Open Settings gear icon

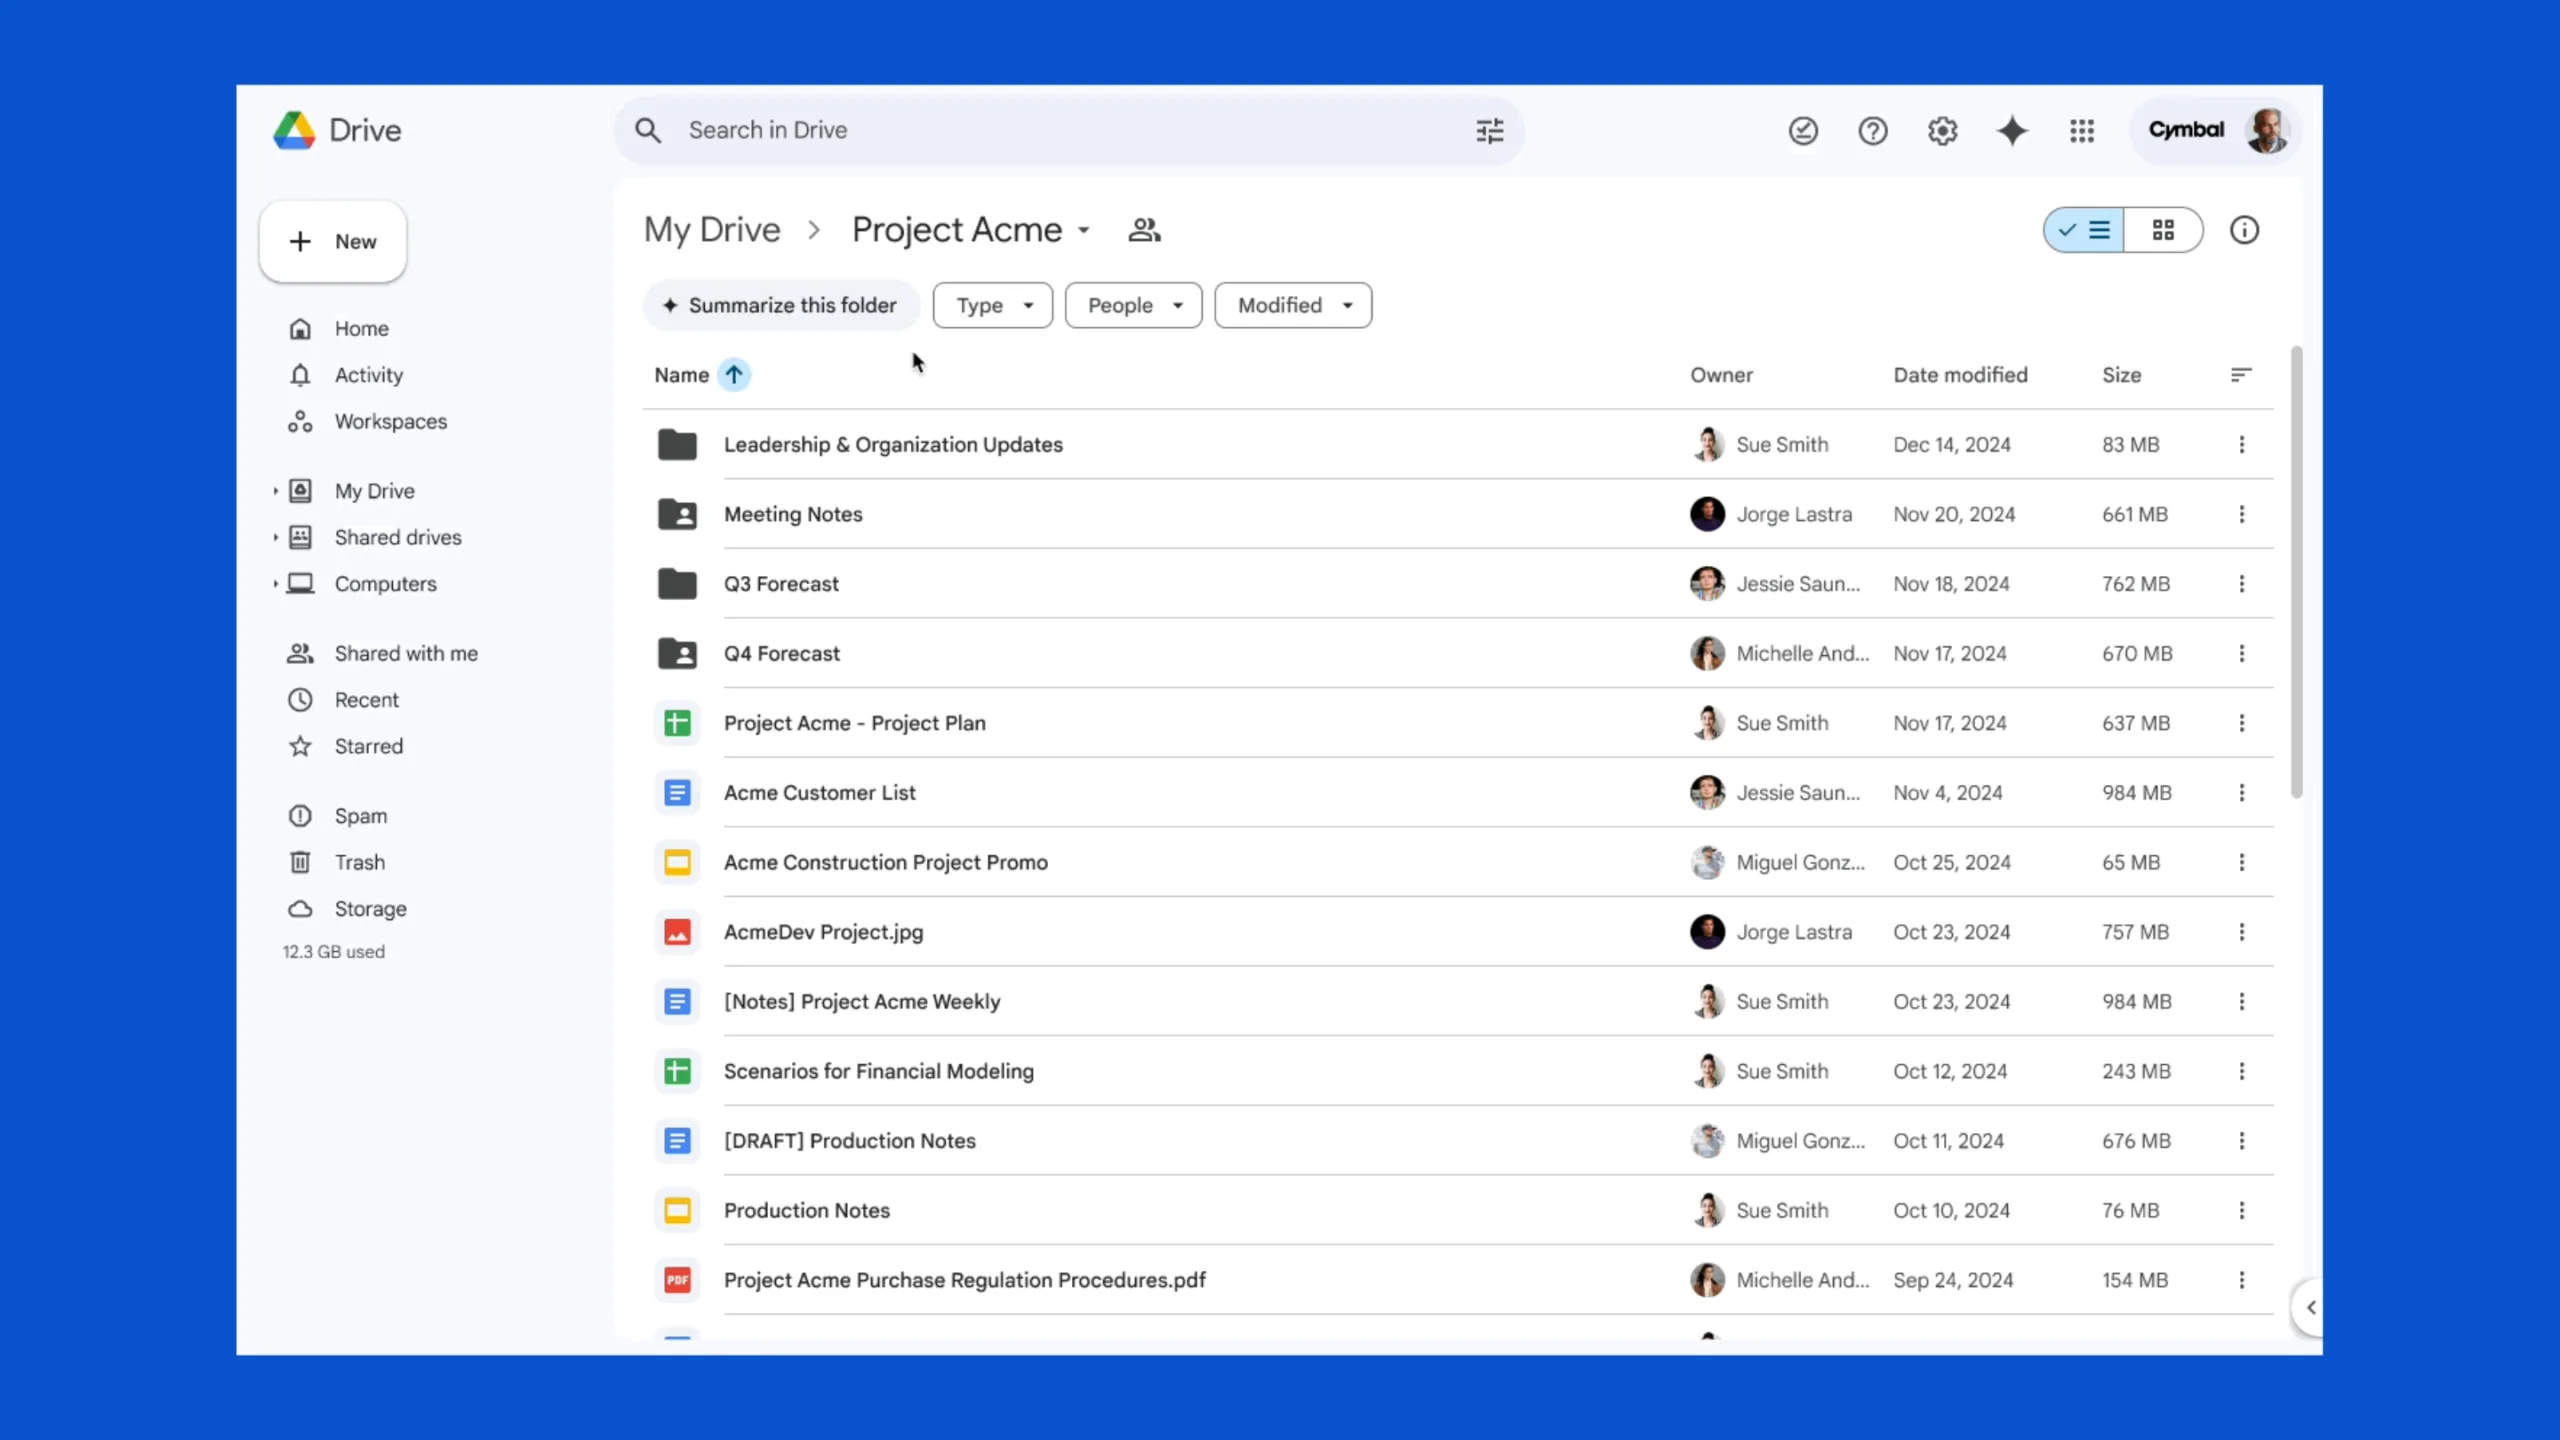tap(1942, 131)
